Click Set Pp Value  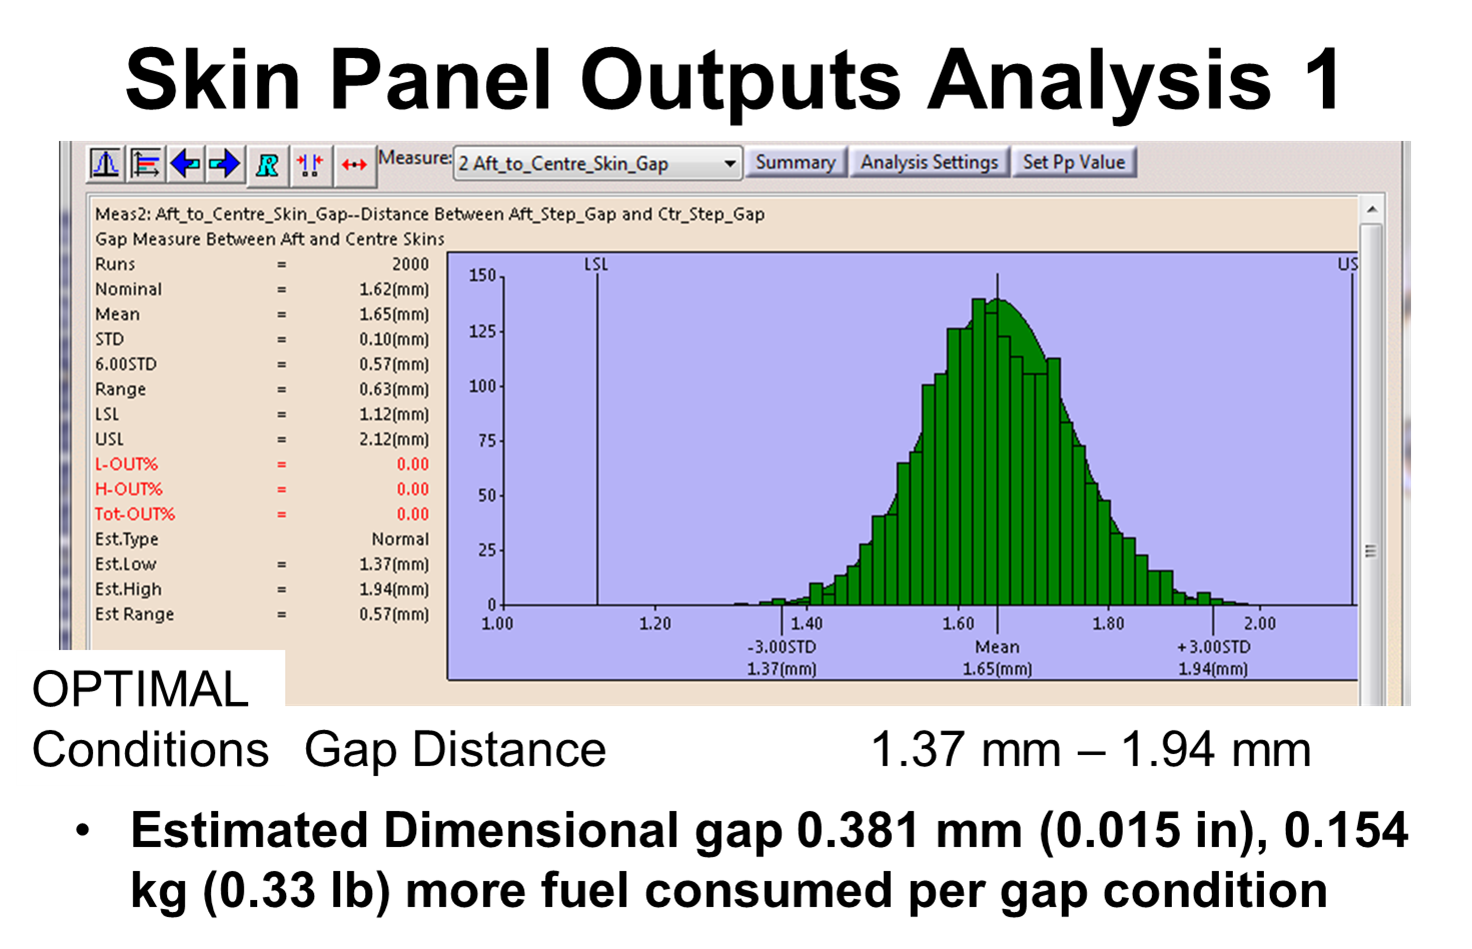(x=1075, y=162)
